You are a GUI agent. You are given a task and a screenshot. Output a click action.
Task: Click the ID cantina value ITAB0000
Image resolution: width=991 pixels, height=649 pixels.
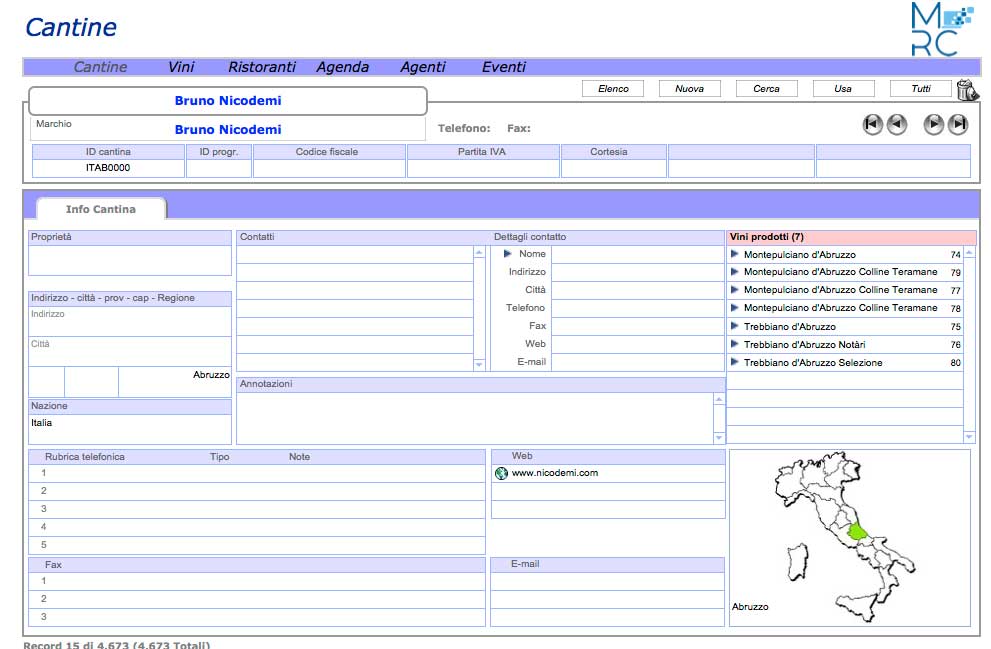tap(108, 168)
